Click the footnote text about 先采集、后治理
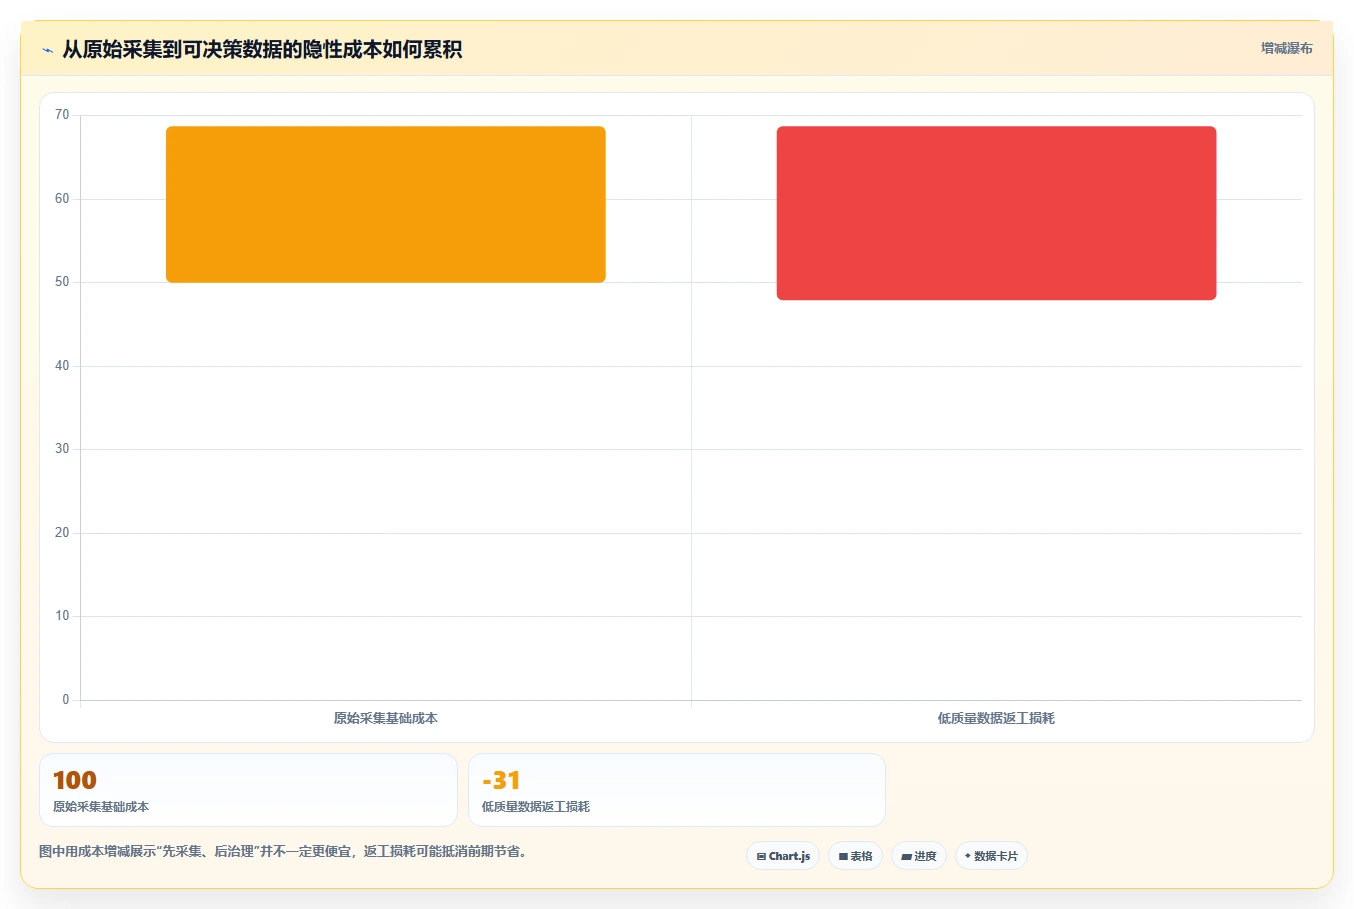 [283, 852]
